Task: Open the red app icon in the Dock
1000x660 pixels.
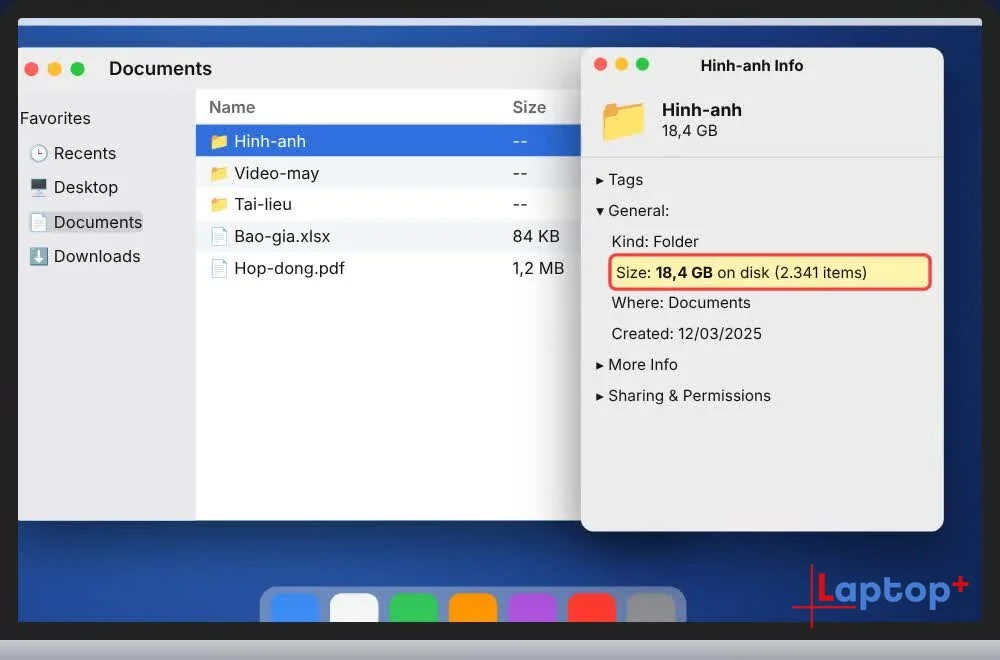Action: click(591, 607)
